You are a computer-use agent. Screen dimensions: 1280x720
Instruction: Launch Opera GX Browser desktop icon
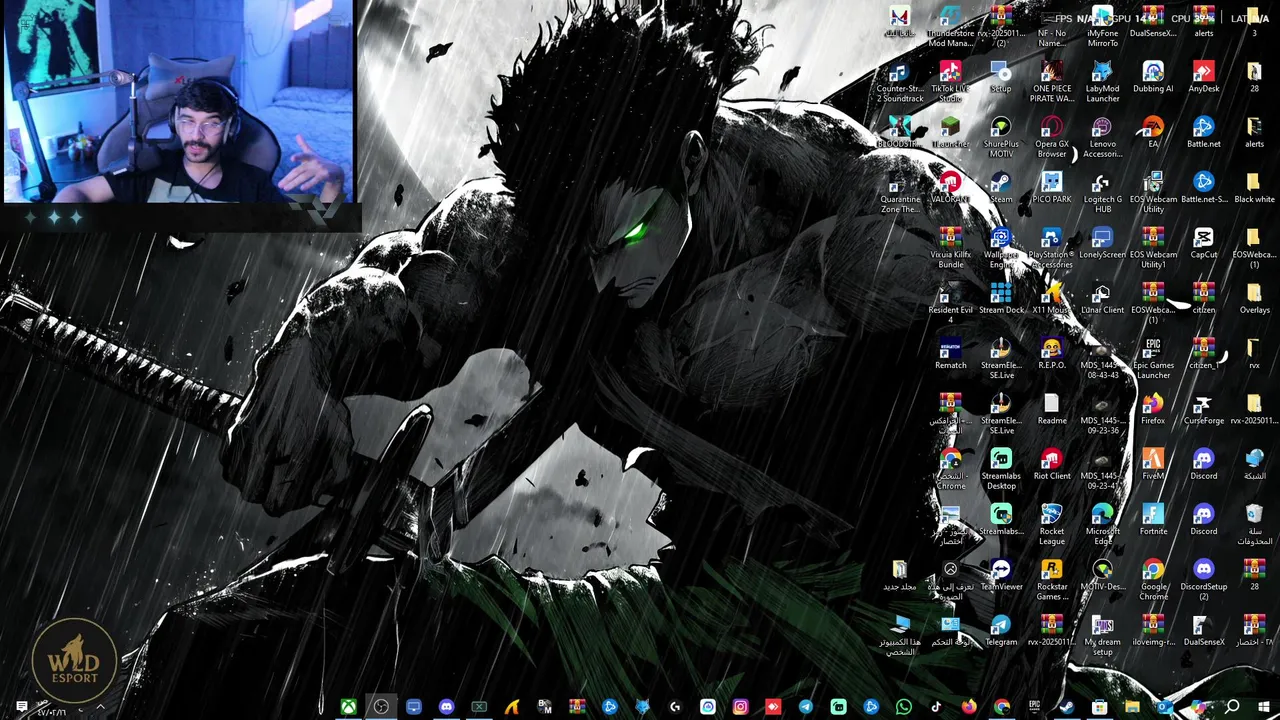1051,137
